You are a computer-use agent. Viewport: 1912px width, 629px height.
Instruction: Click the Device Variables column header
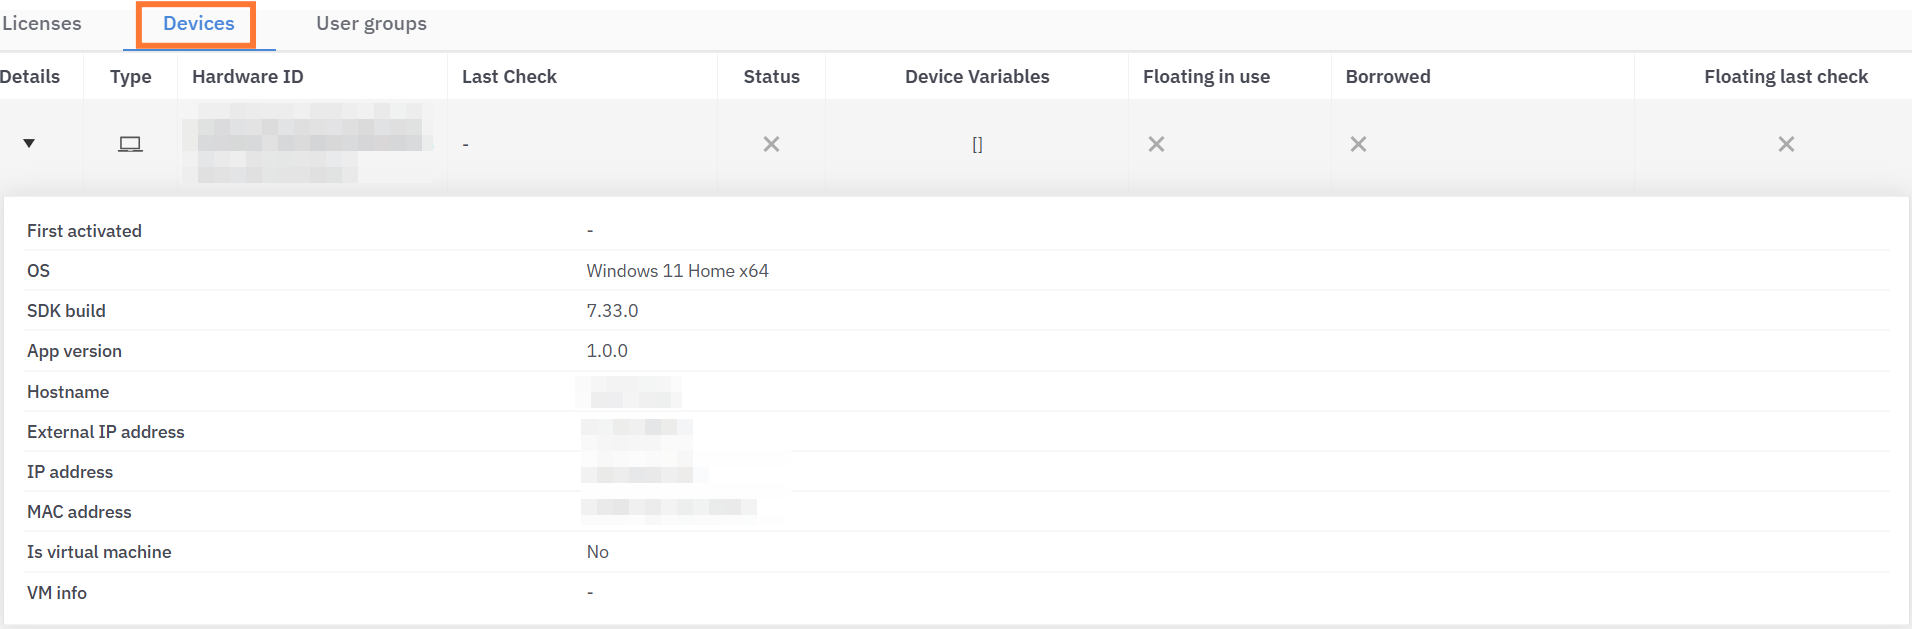(x=977, y=77)
